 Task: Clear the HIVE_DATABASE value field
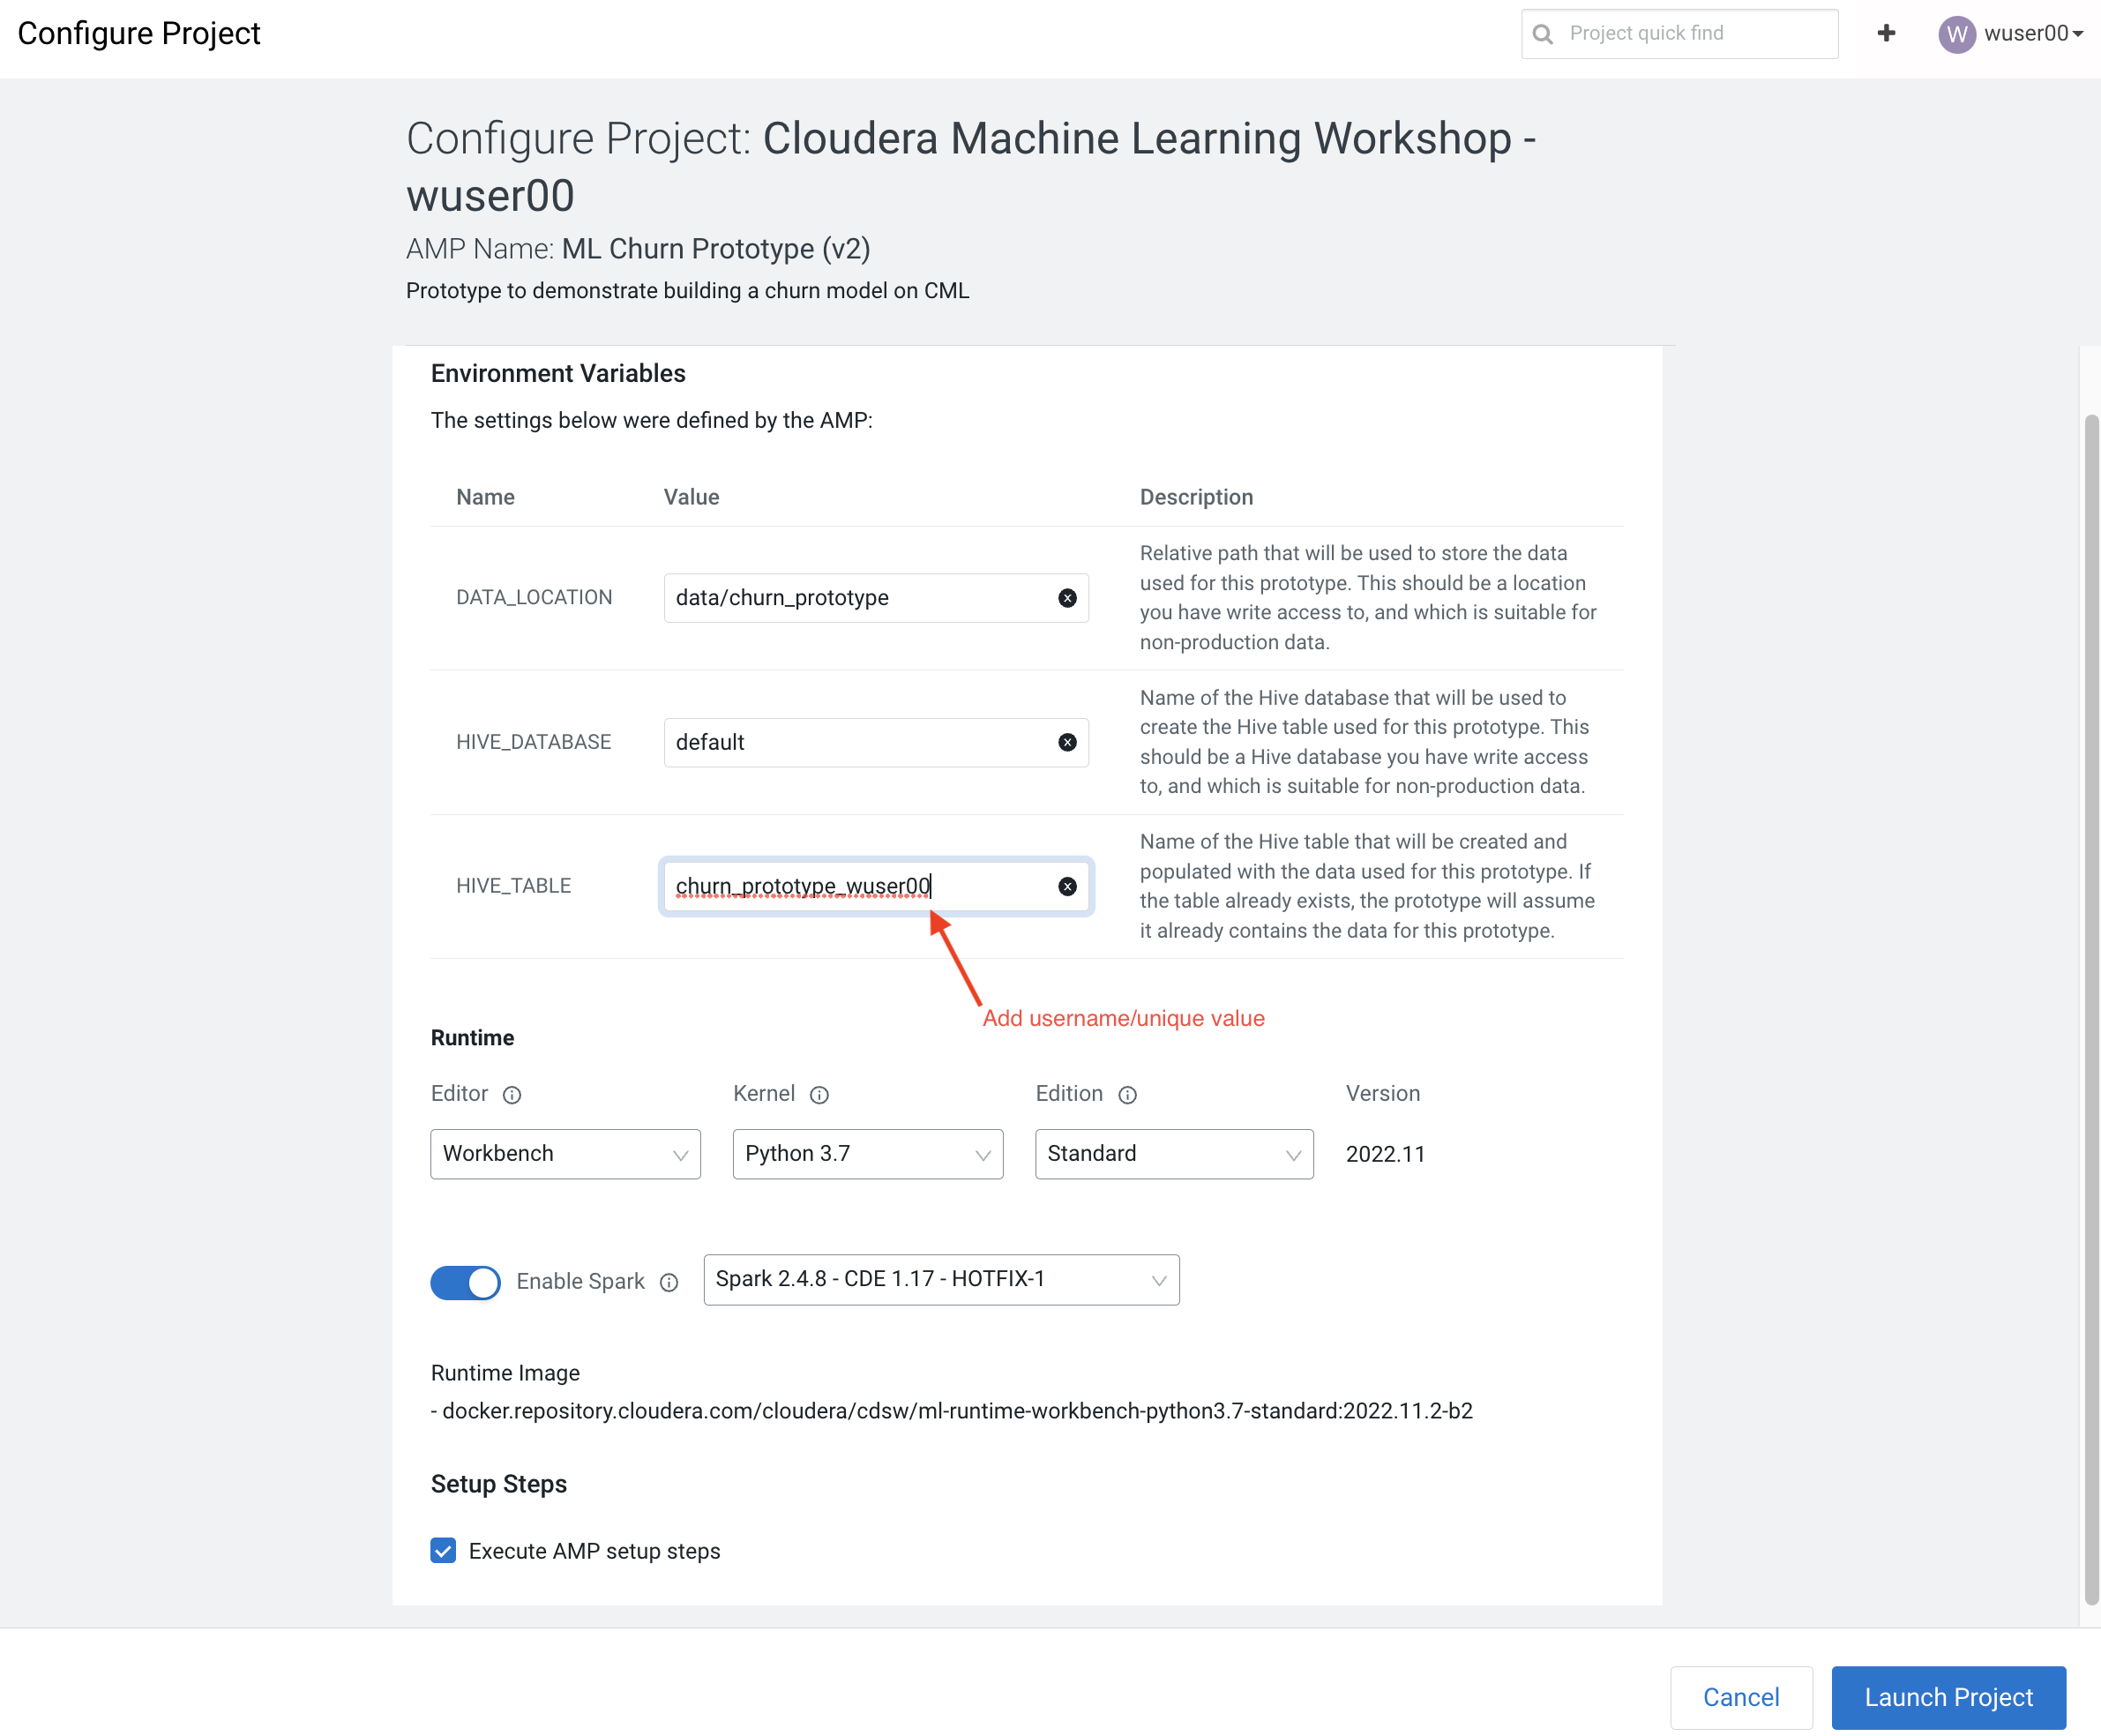tap(1067, 742)
